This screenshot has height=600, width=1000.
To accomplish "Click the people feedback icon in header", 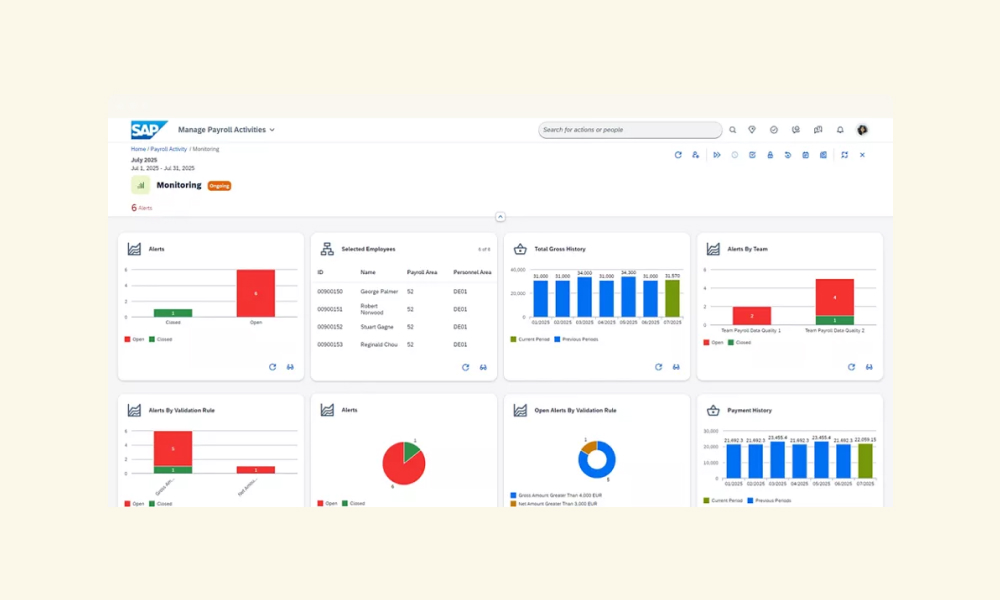I will tap(796, 130).
